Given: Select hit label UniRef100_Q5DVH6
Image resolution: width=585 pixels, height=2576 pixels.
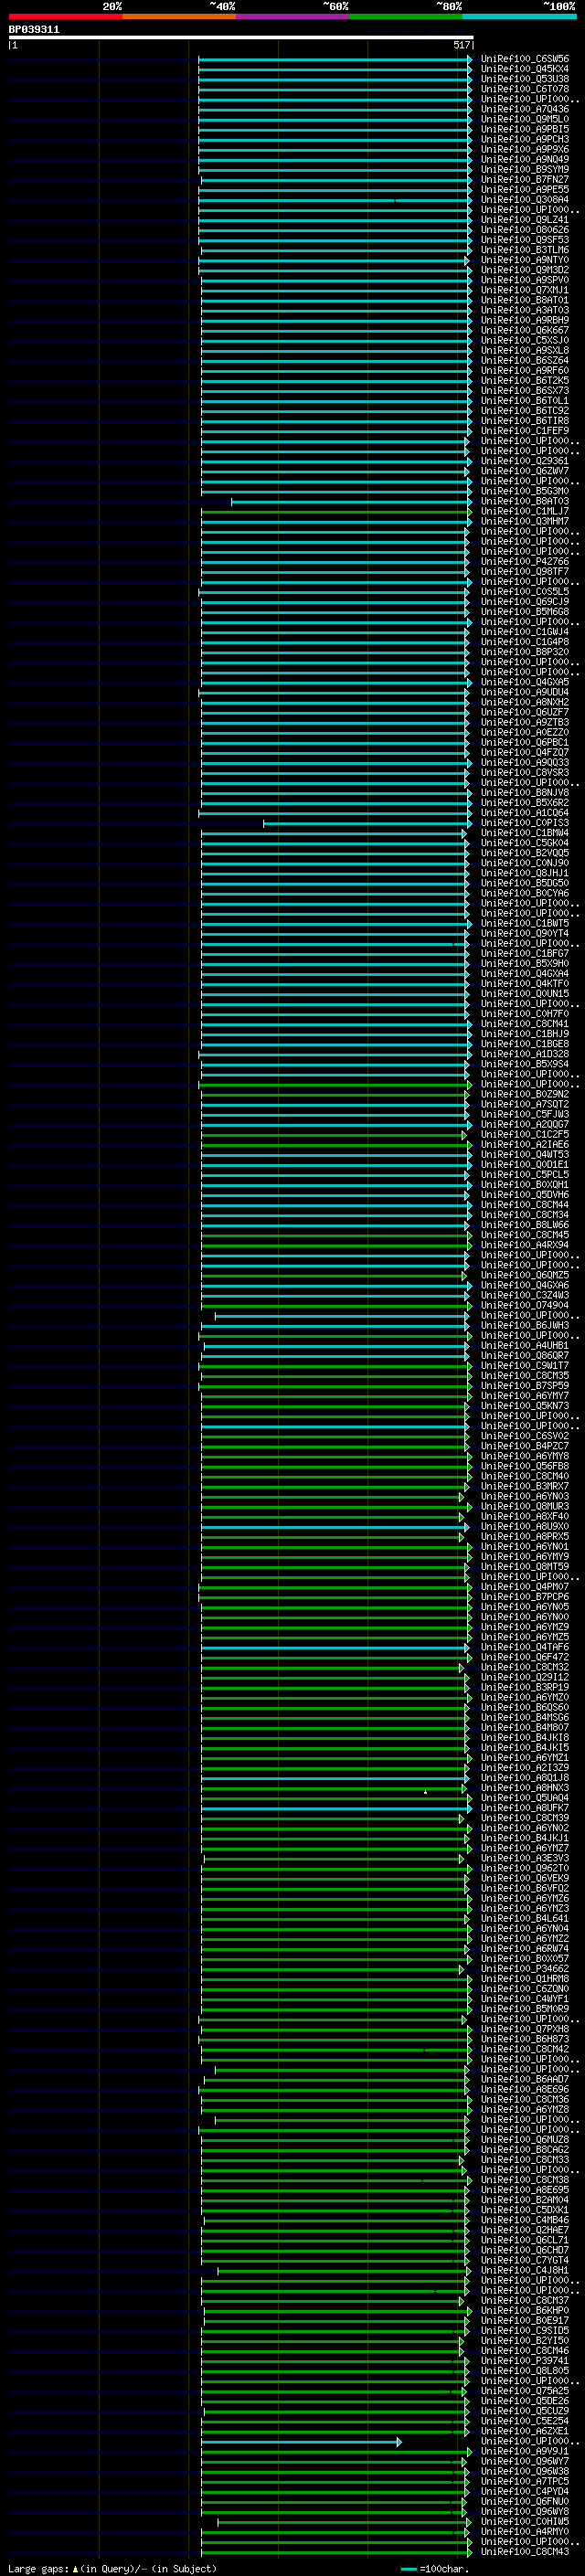Looking at the screenshot, I should 525,1195.
